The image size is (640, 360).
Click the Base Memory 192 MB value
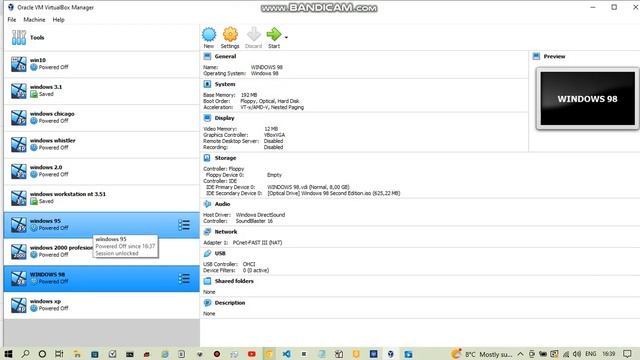(x=249, y=95)
